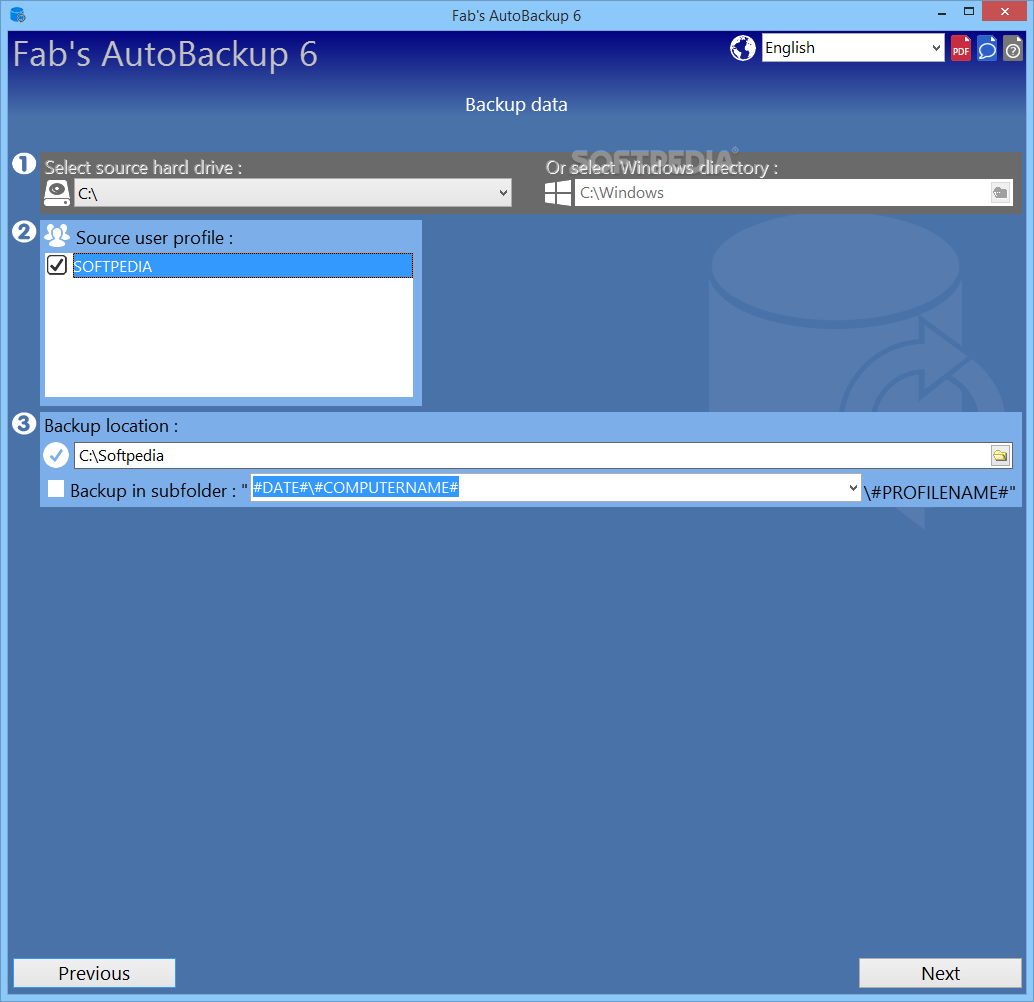Image resolution: width=1034 pixels, height=1002 pixels.
Task: Click the Previous button
Action: coord(94,973)
